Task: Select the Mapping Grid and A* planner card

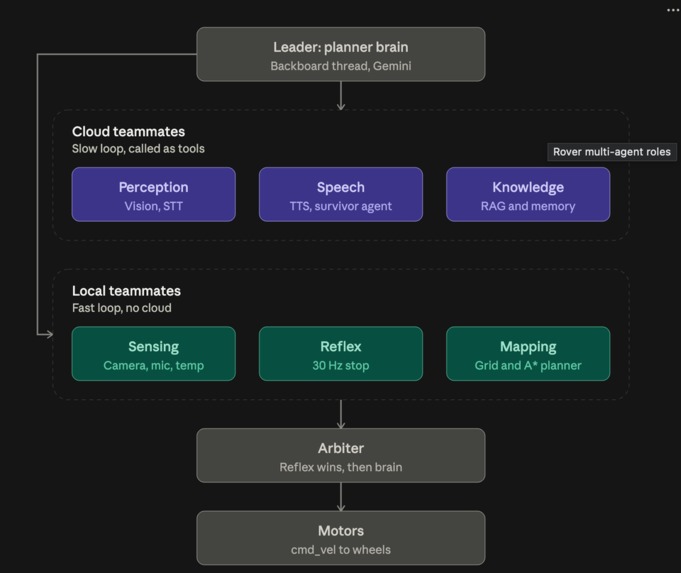Action: [528, 354]
